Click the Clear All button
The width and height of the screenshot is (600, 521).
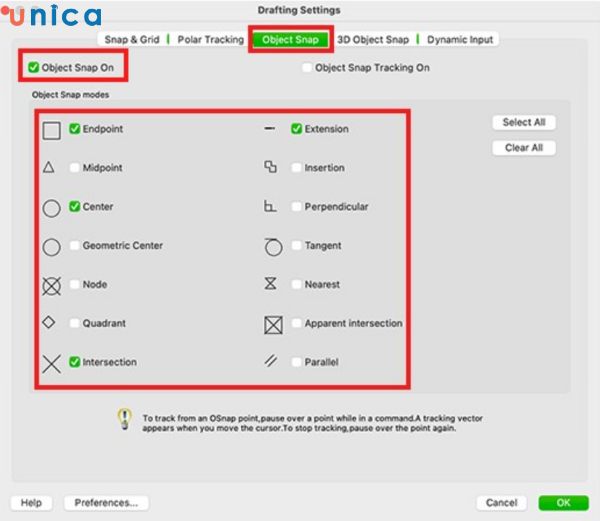point(524,148)
